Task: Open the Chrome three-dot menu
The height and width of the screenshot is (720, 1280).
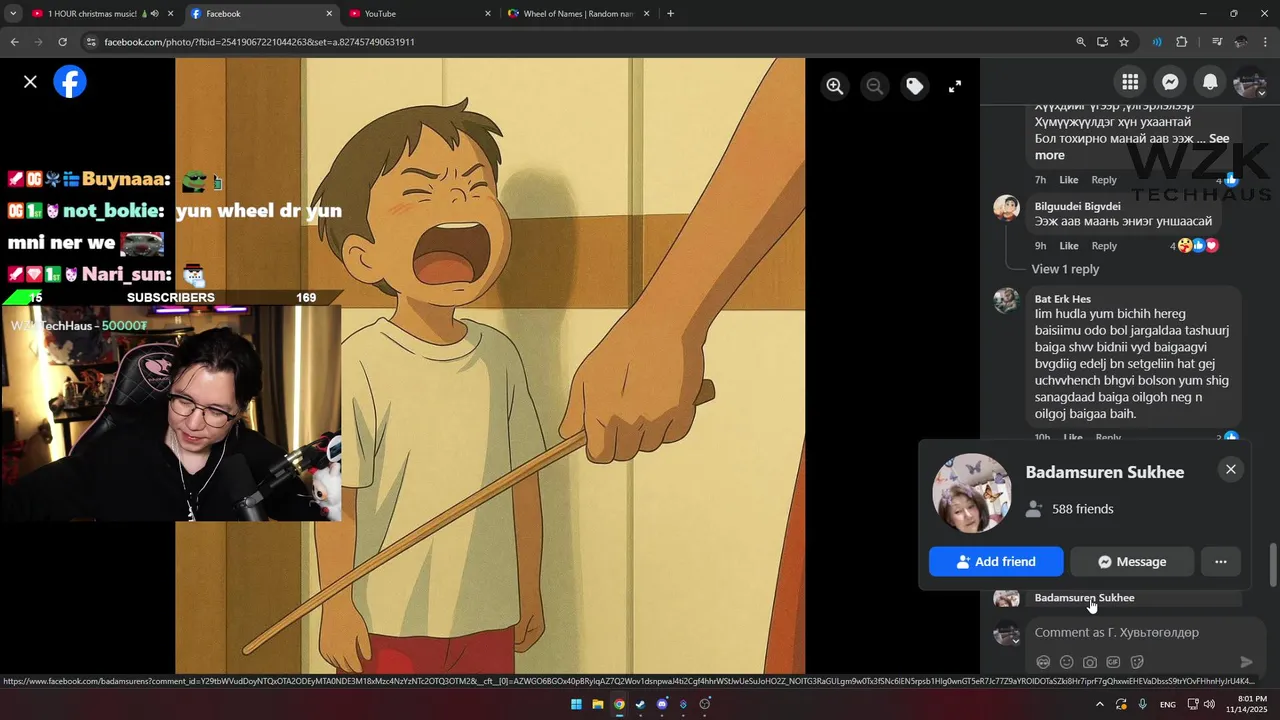Action: click(1266, 42)
